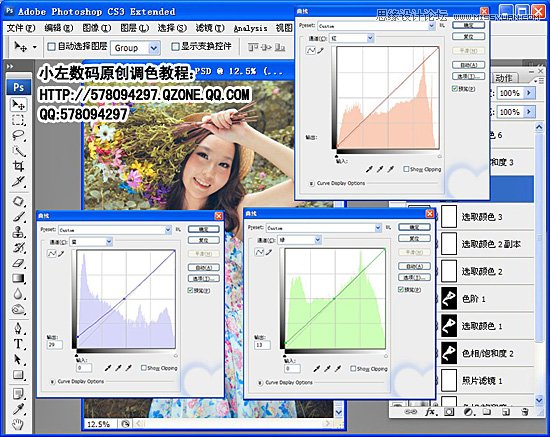The height and width of the screenshot is (437, 550).
Task: Toggle Show Clipping in blue channel Curves dialog
Action: tap(143, 368)
